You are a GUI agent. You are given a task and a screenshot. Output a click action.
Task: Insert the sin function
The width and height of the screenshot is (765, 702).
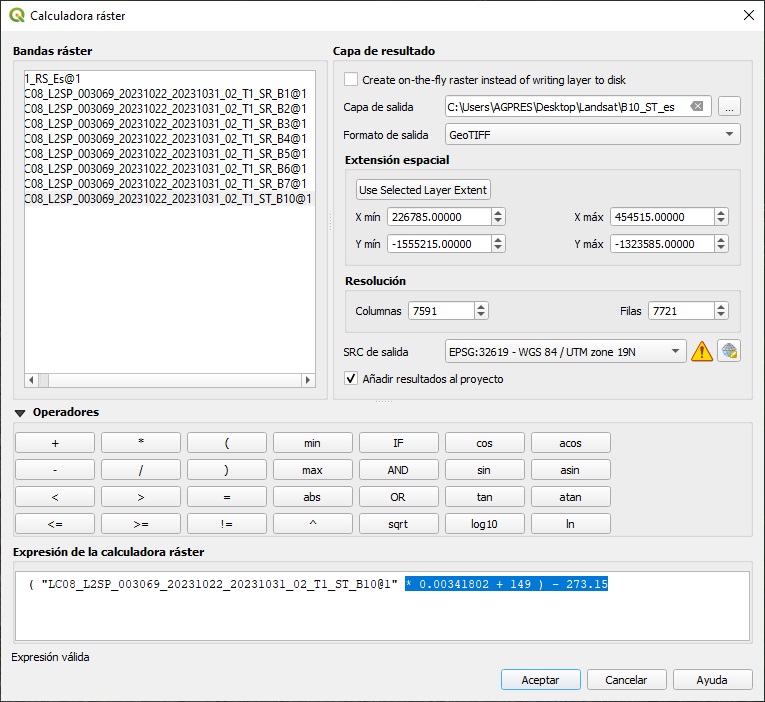point(484,470)
